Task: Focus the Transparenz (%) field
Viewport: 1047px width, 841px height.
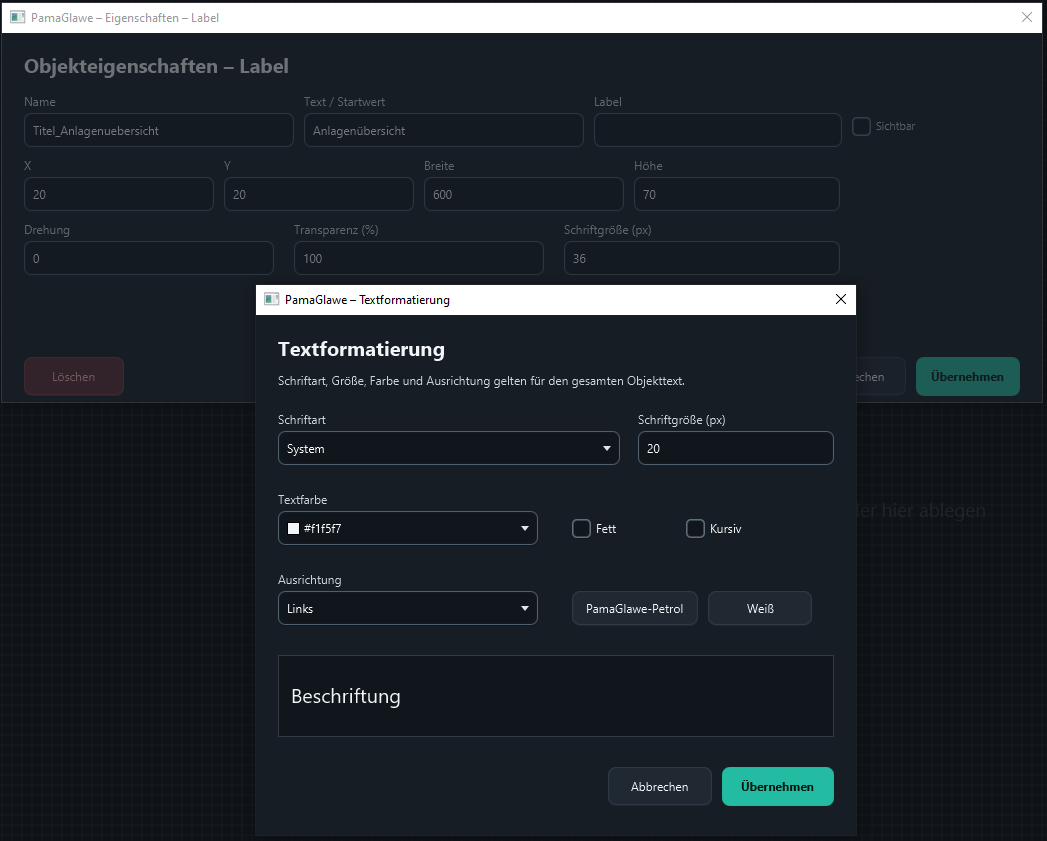Action: [x=419, y=259]
